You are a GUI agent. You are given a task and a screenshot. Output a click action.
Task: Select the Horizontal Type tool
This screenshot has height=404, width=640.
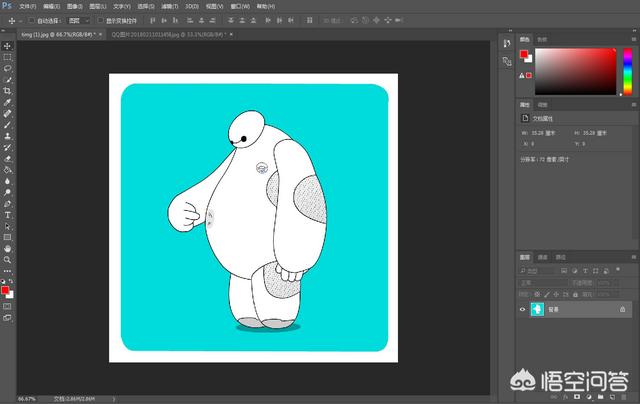[7, 215]
